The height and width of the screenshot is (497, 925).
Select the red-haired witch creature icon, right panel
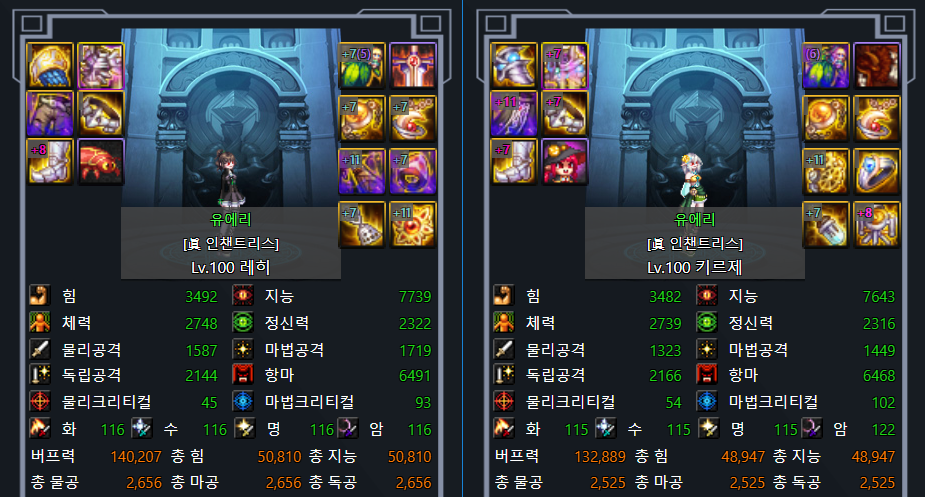point(565,162)
